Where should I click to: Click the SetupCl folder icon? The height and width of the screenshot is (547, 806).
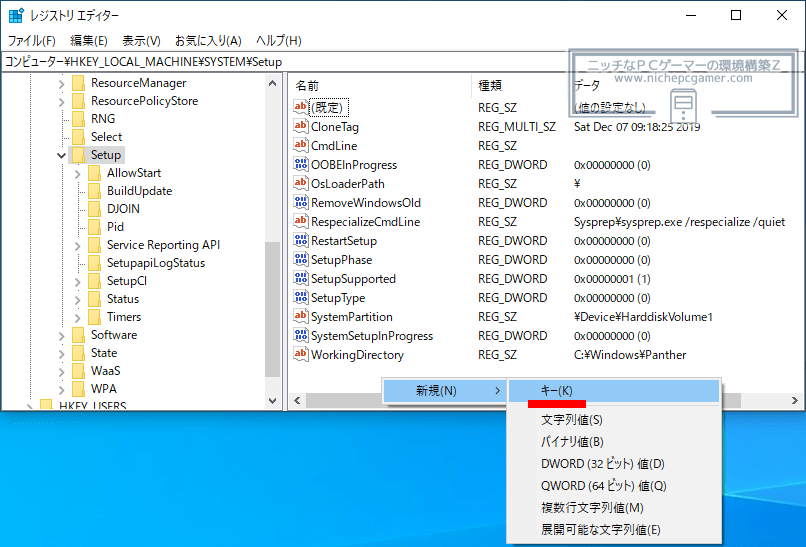(95, 281)
